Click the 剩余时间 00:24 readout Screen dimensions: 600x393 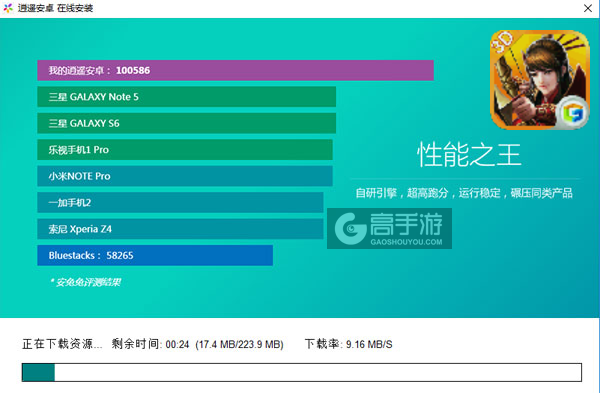[x=150, y=344]
